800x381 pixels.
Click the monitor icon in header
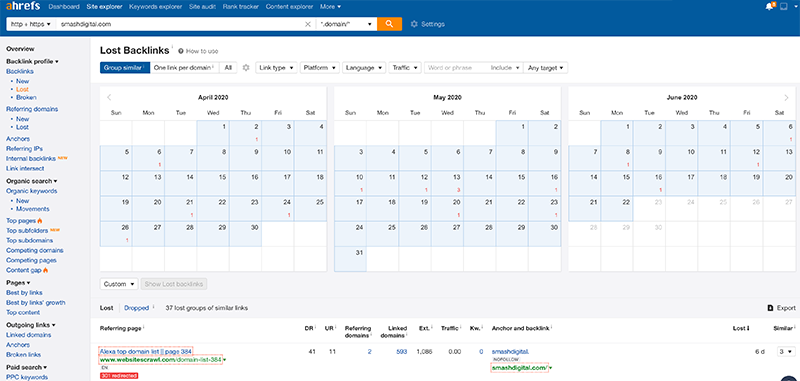click(784, 7)
